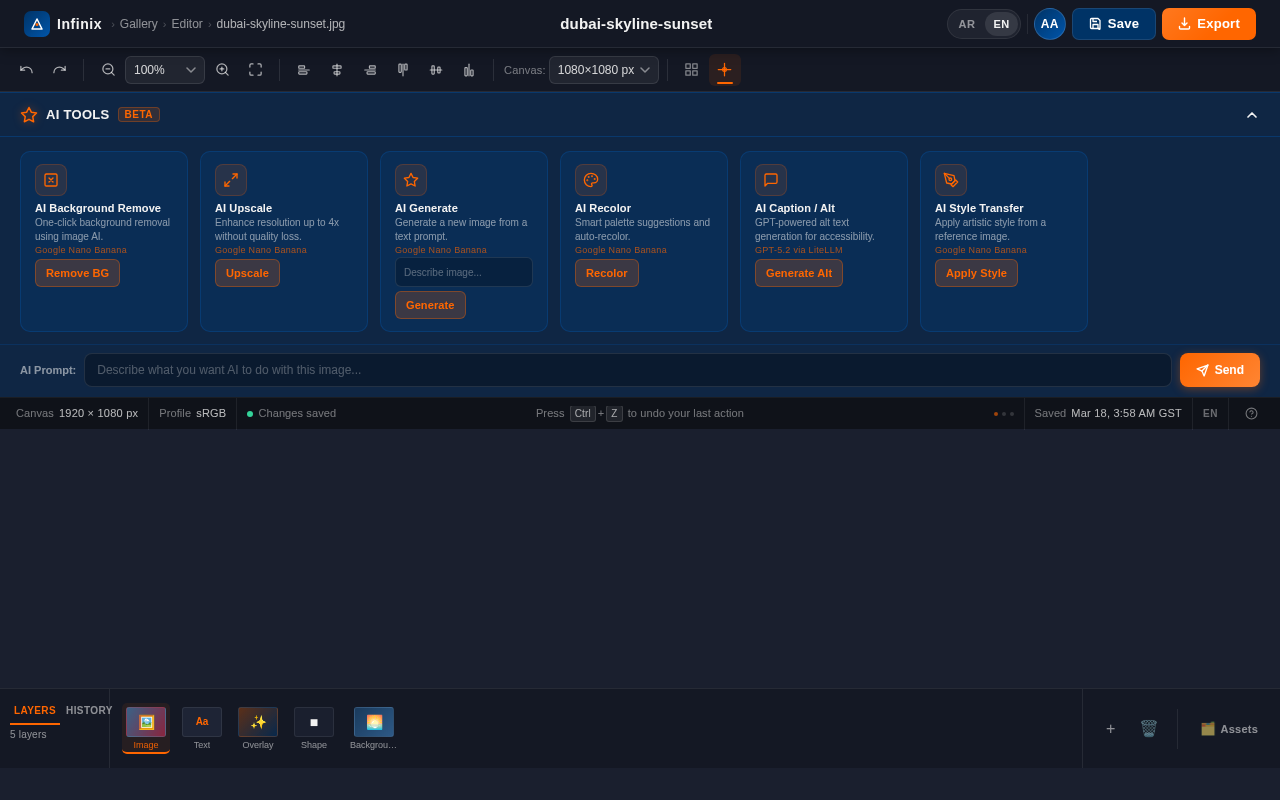1280x800 pixels.
Task: Open the zoom percentage dropdown
Action: click(164, 69)
